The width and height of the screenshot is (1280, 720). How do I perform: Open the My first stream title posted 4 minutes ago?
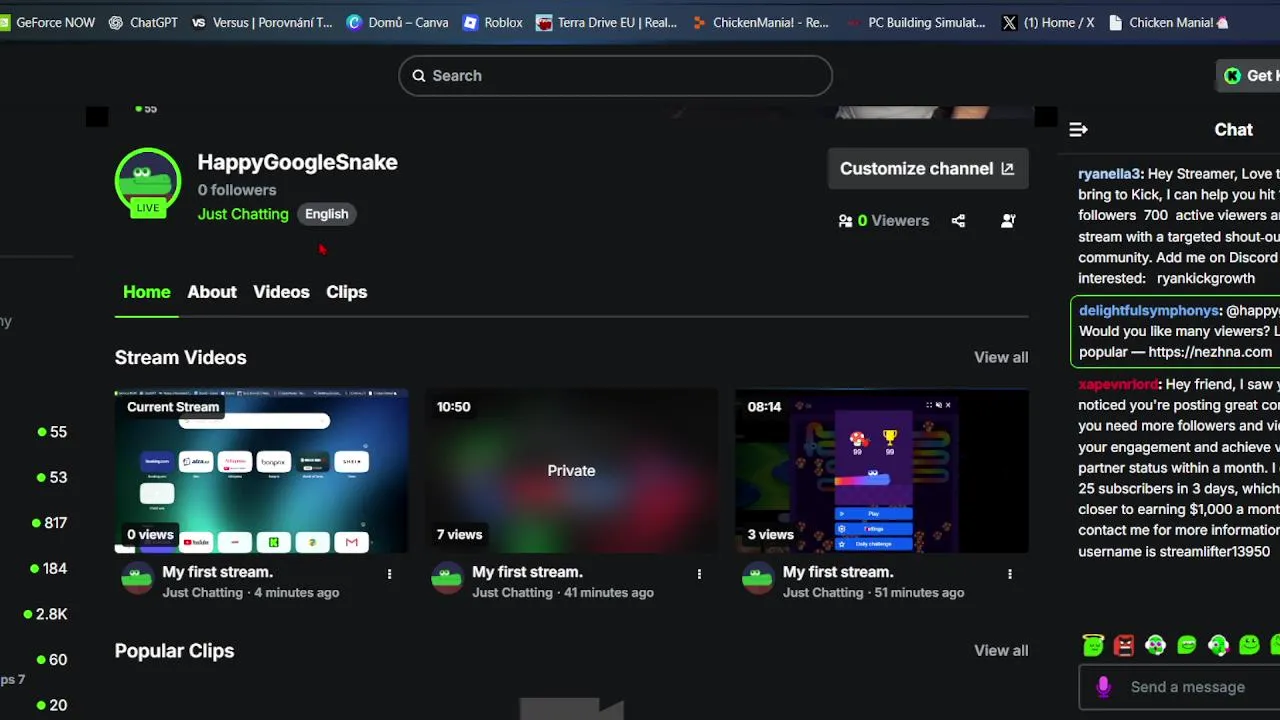click(218, 572)
